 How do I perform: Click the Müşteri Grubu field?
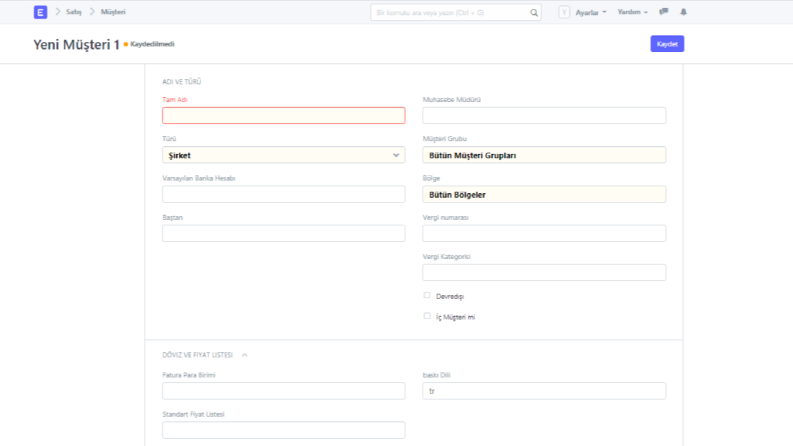[x=544, y=155]
